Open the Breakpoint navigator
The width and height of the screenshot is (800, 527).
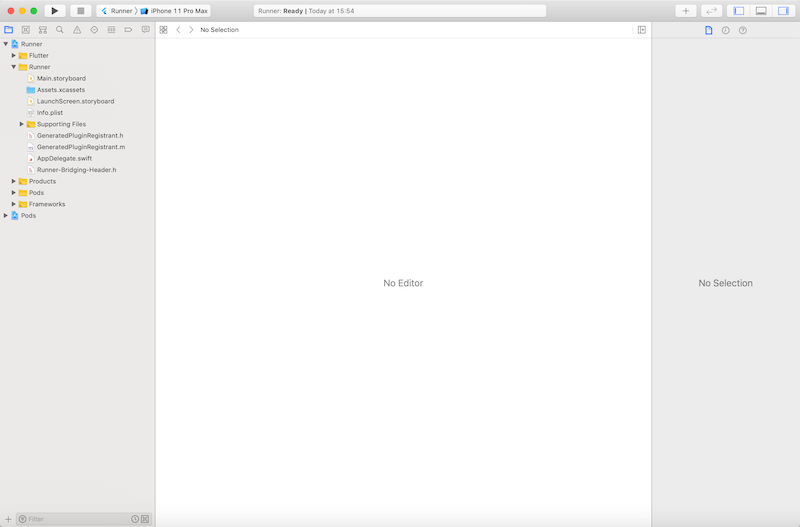pos(129,30)
